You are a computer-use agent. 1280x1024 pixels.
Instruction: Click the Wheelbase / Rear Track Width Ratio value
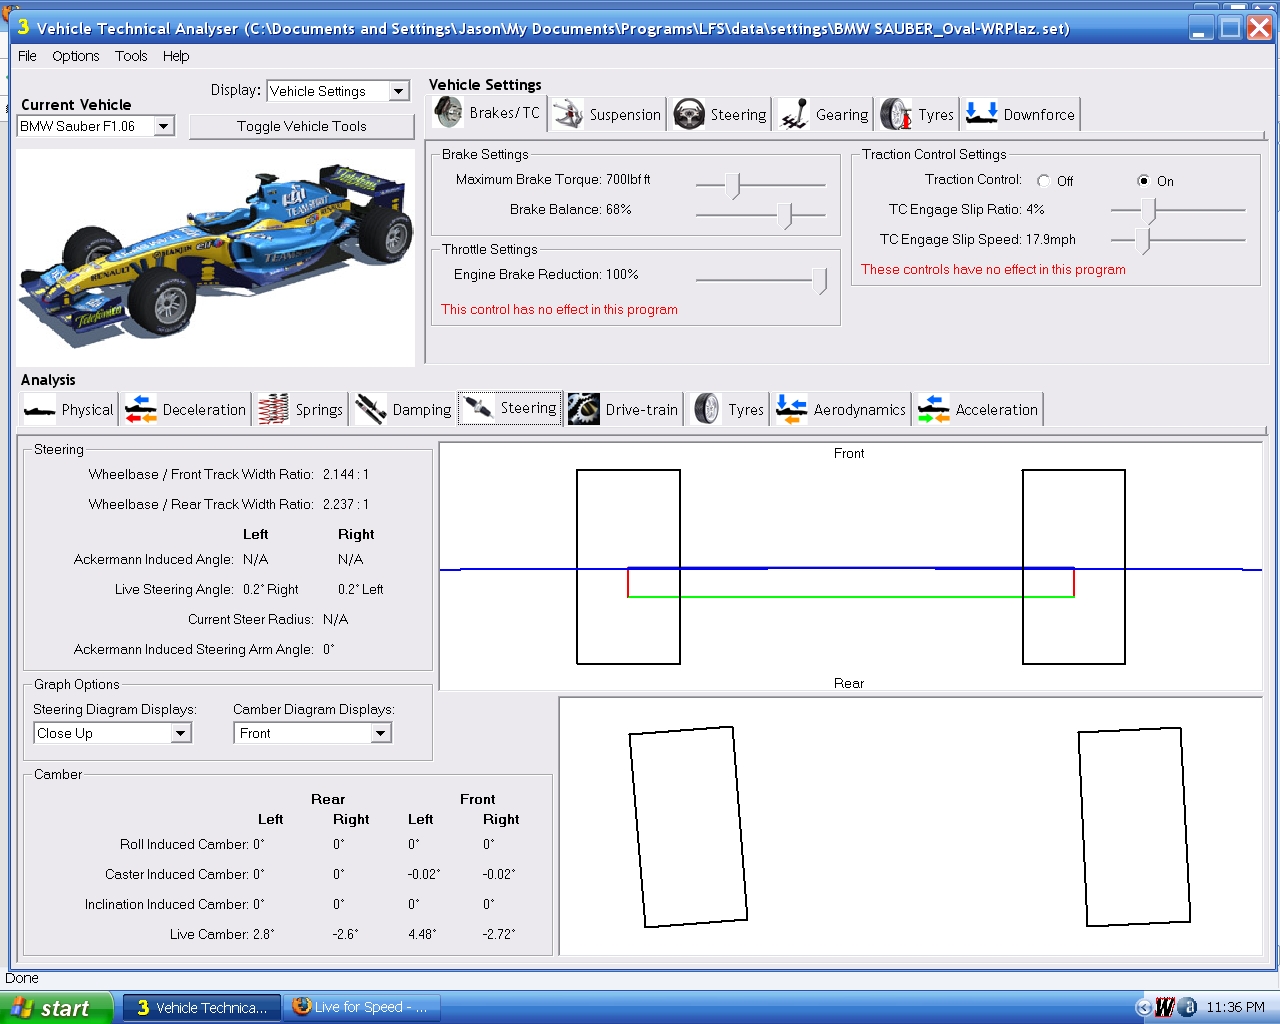(346, 505)
